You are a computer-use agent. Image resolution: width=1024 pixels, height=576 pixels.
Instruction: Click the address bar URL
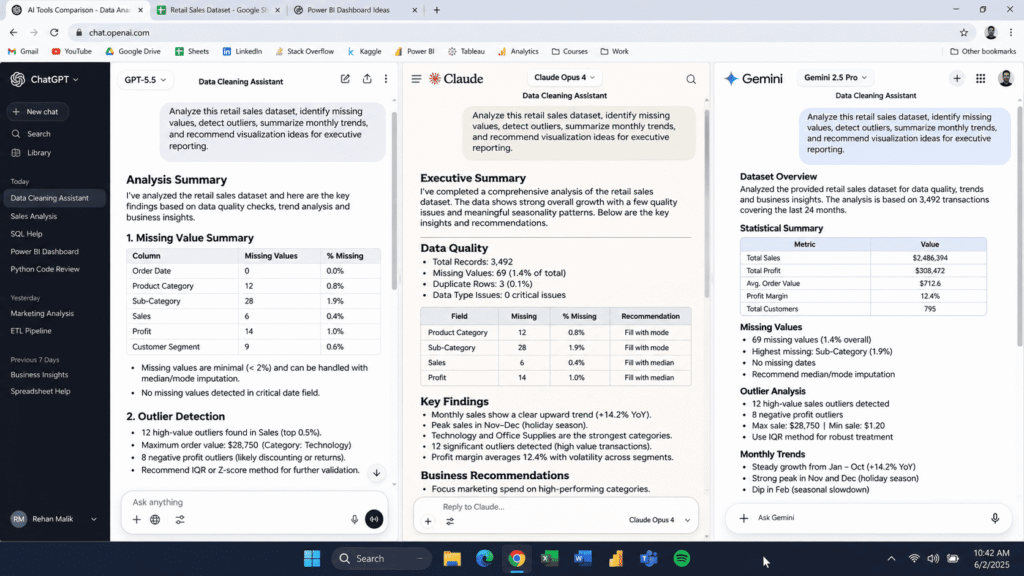pyautogui.click(x=119, y=33)
